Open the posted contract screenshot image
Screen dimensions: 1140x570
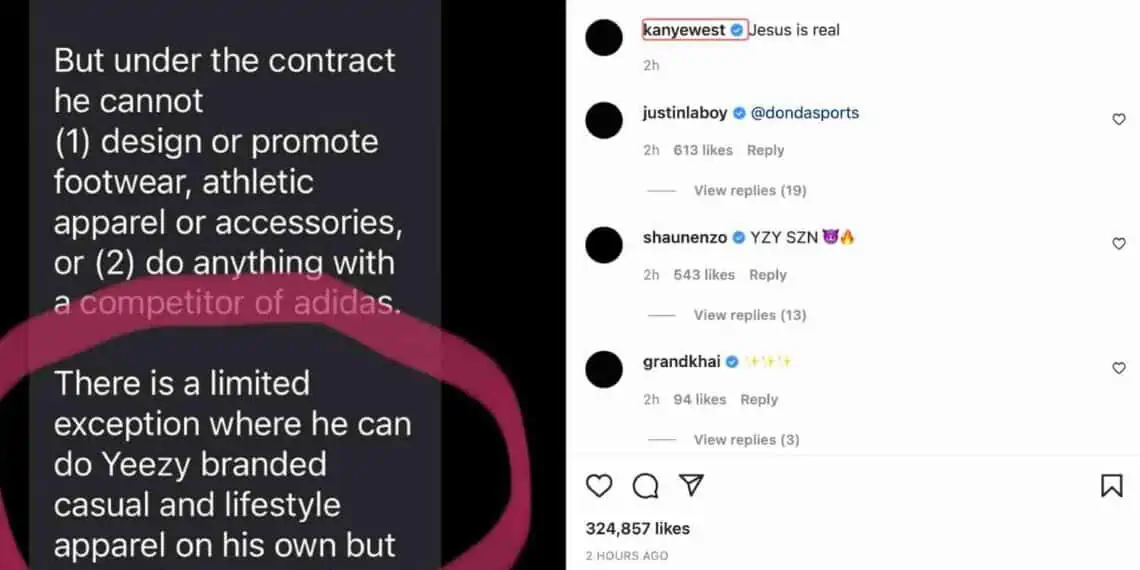[x=283, y=285]
